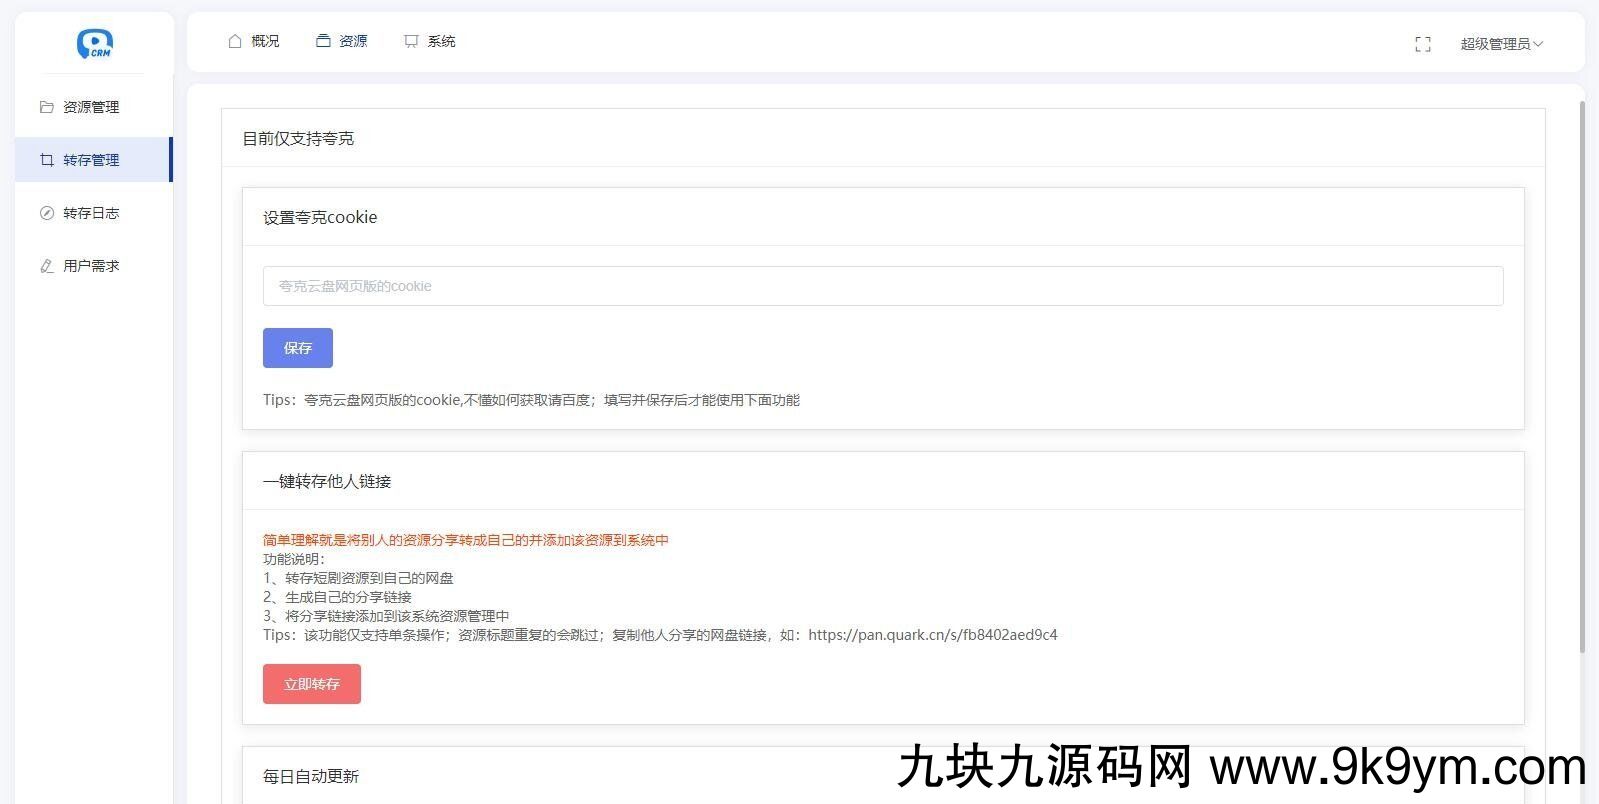The image size is (1599, 804).
Task: Click the blue 保存 button
Action: click(x=298, y=348)
